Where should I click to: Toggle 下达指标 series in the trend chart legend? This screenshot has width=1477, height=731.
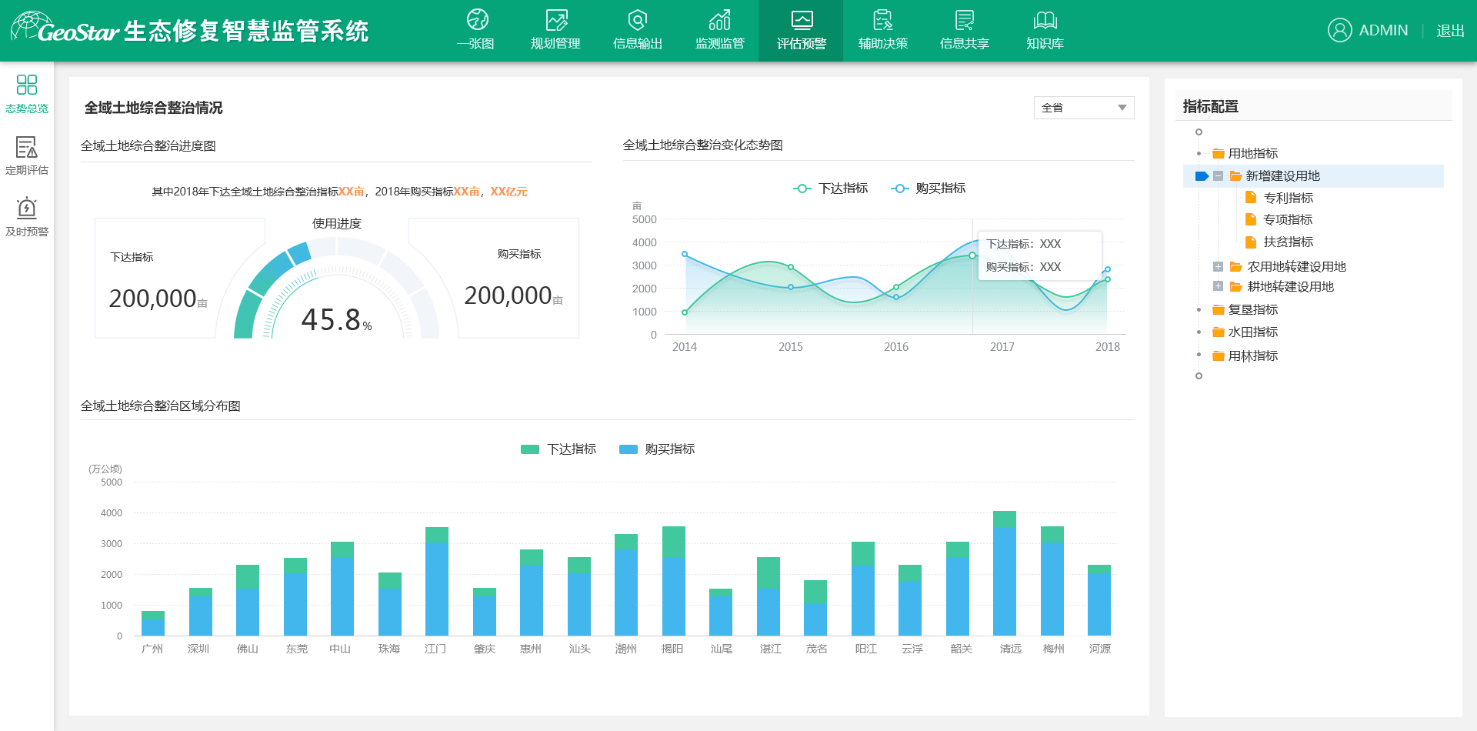pos(830,188)
